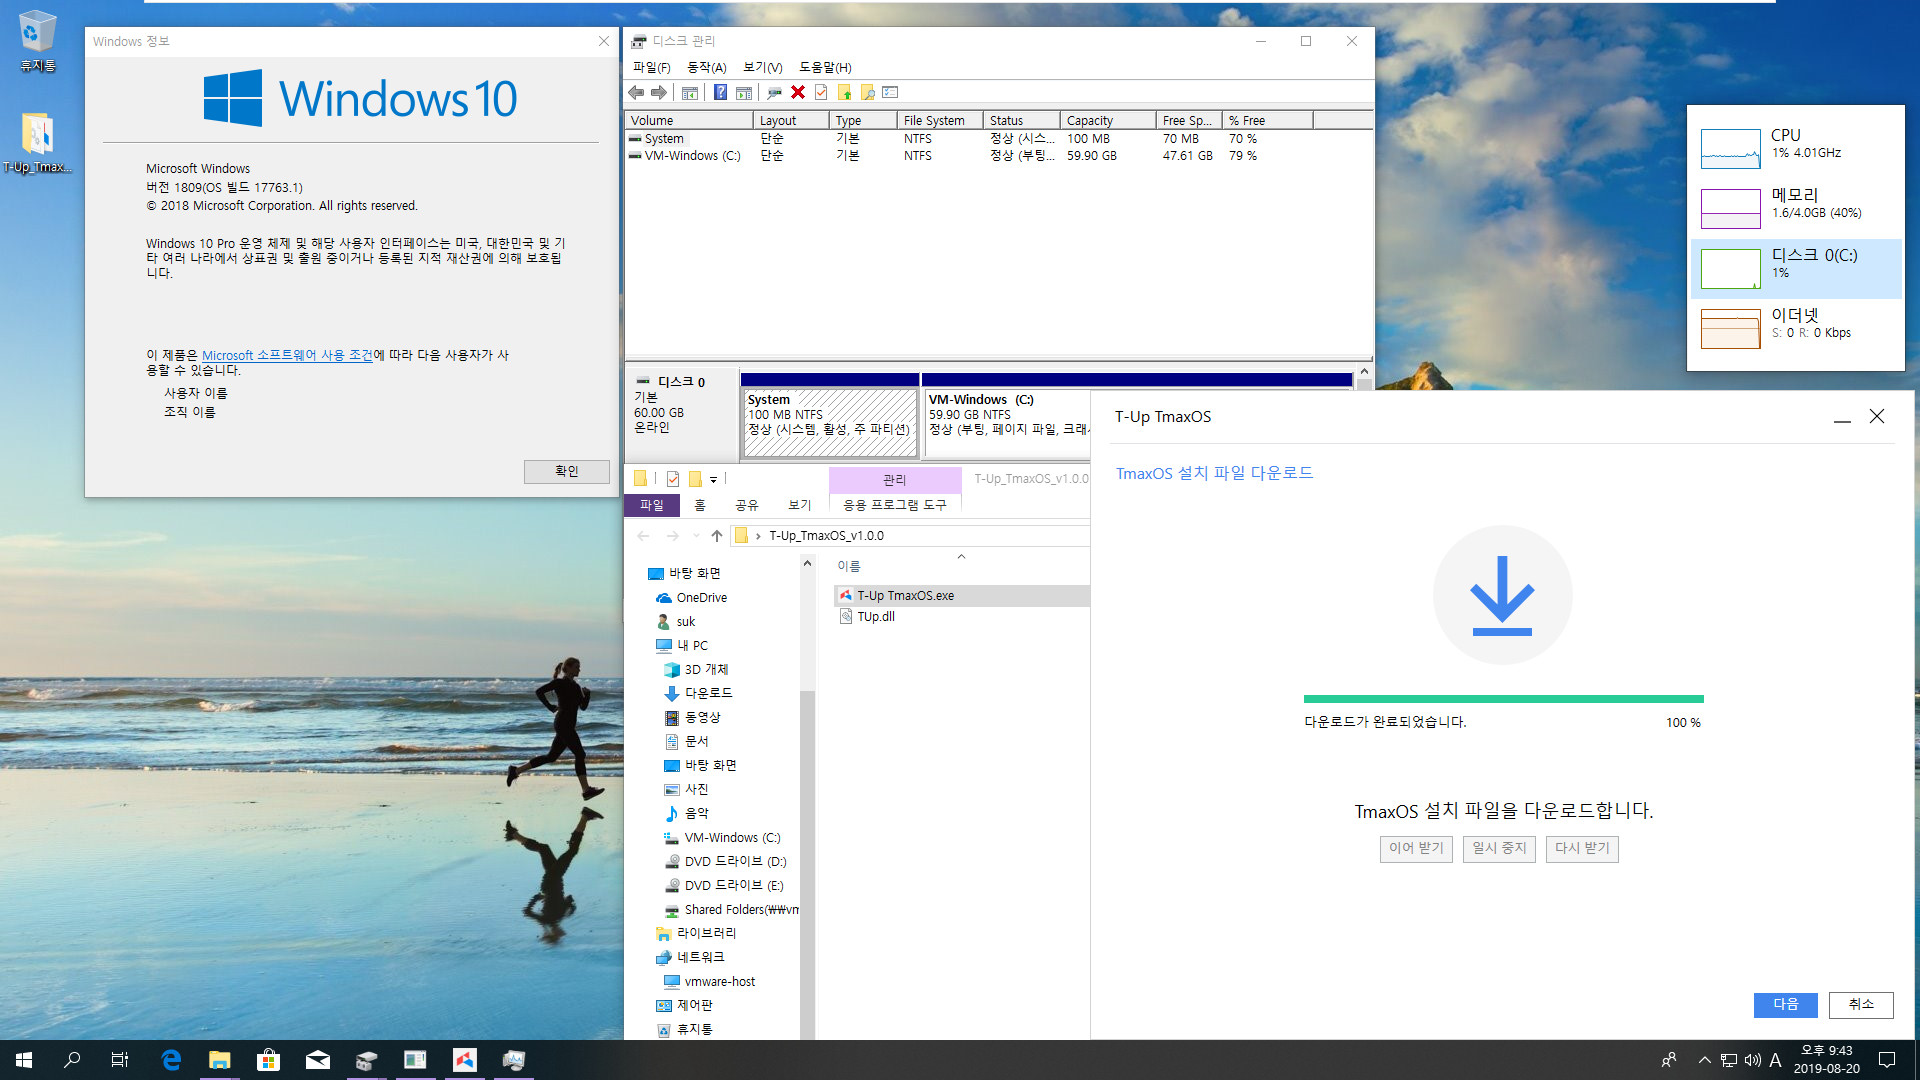1920x1080 pixels.
Task: Click the back navigation arrow in Disk Management
Action: pyautogui.click(x=636, y=91)
